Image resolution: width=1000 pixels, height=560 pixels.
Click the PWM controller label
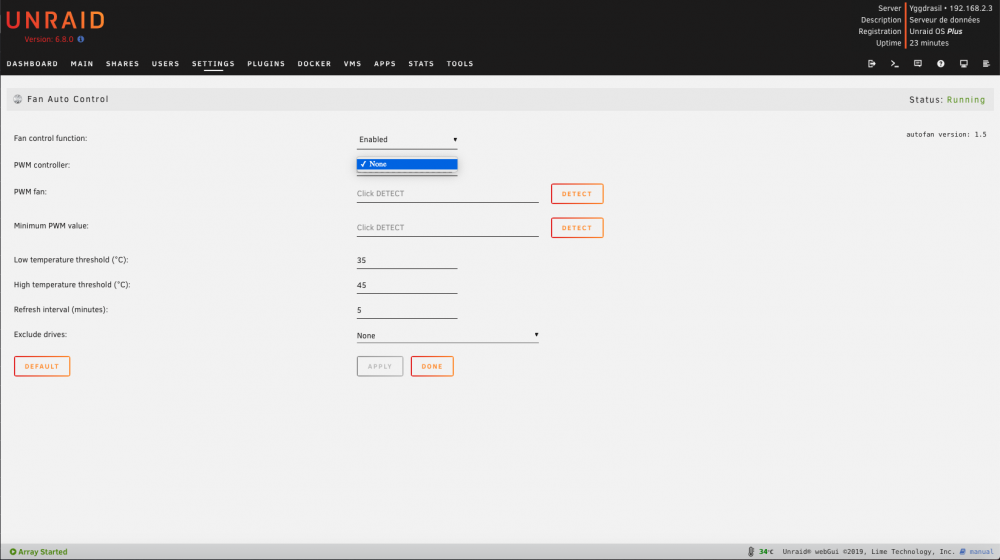42,165
